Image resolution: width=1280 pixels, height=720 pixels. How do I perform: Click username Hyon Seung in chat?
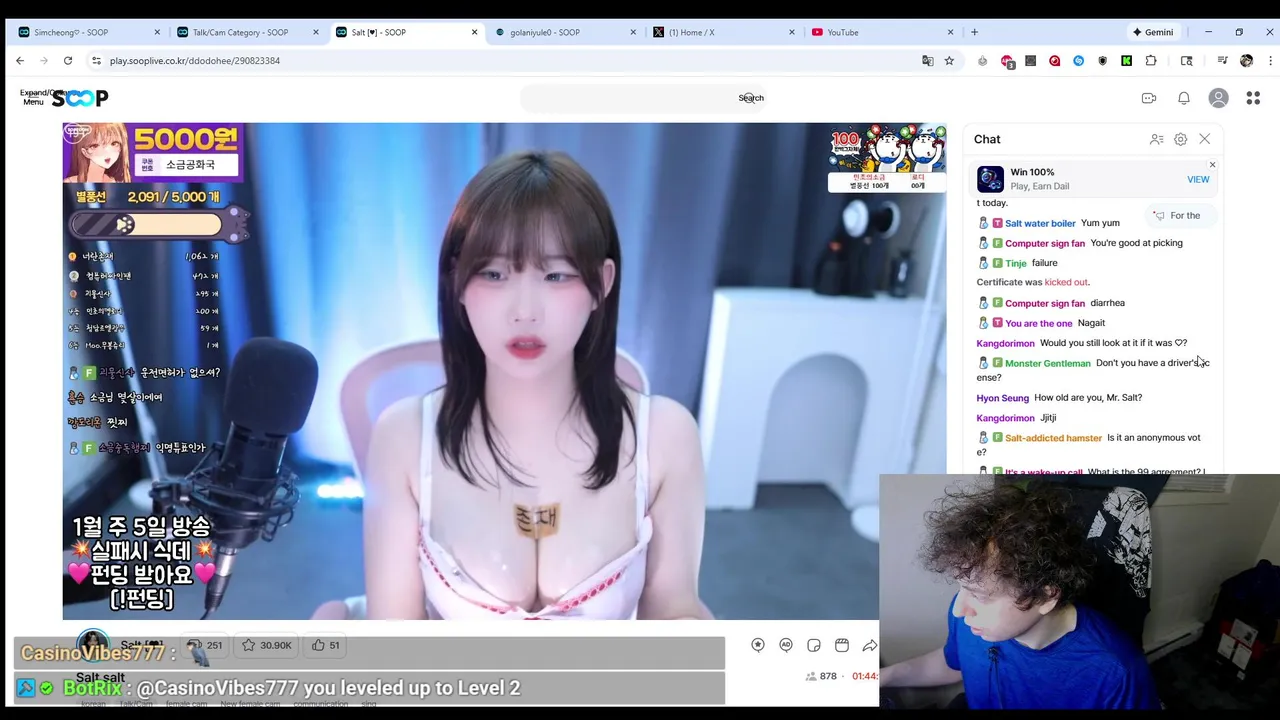(x=1002, y=398)
